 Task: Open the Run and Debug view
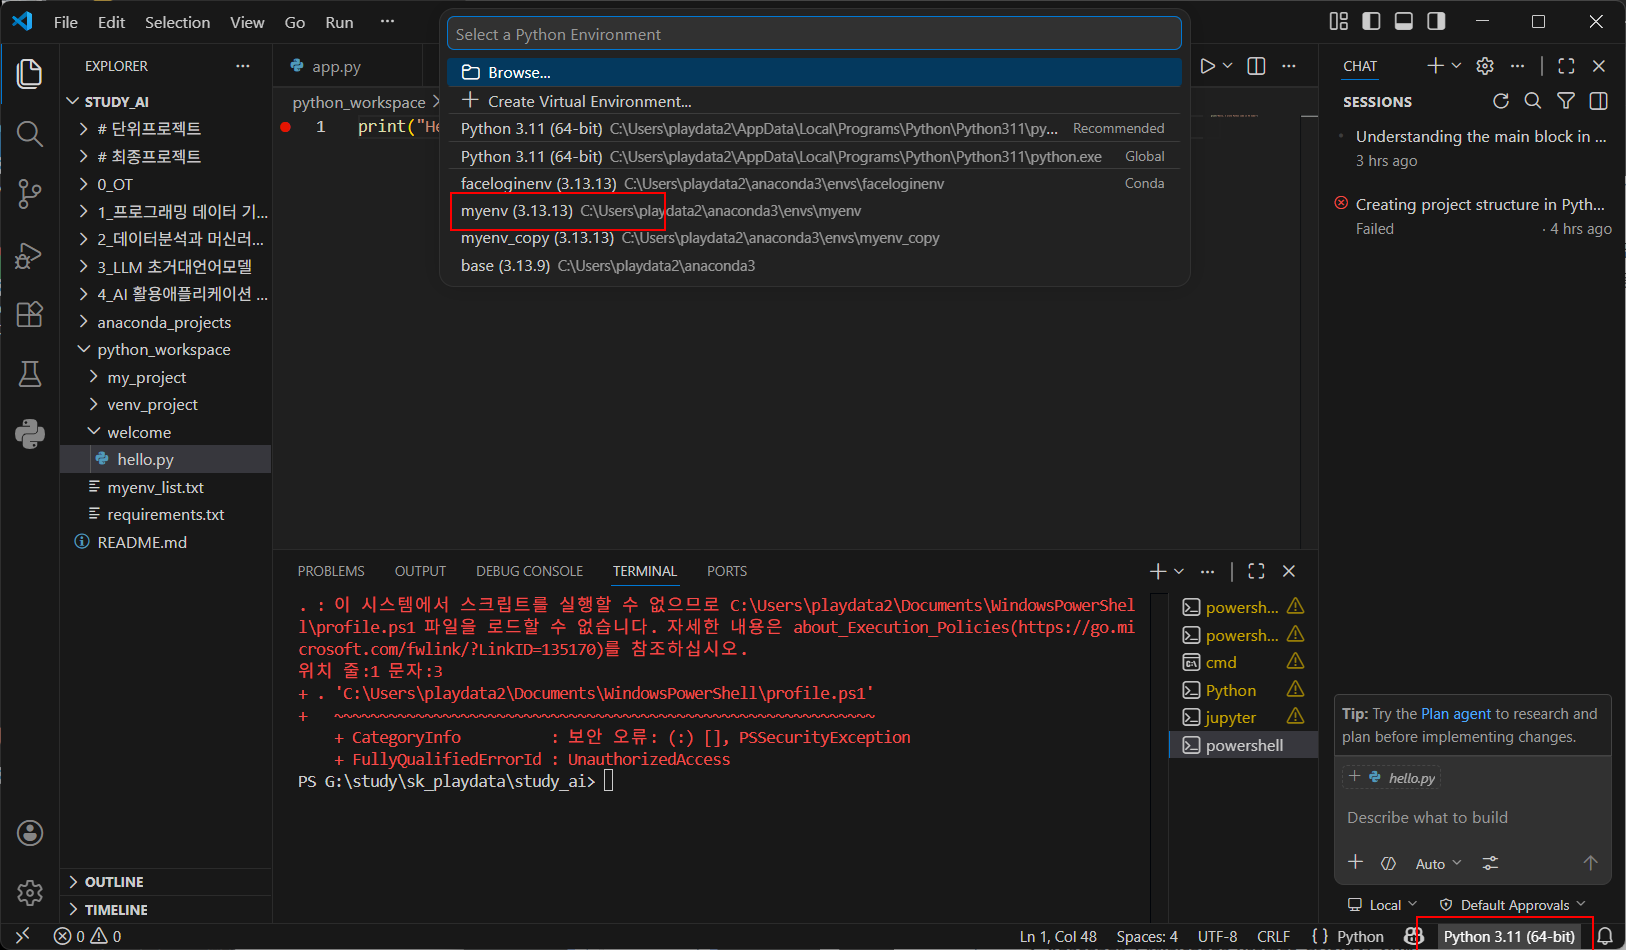coord(30,255)
